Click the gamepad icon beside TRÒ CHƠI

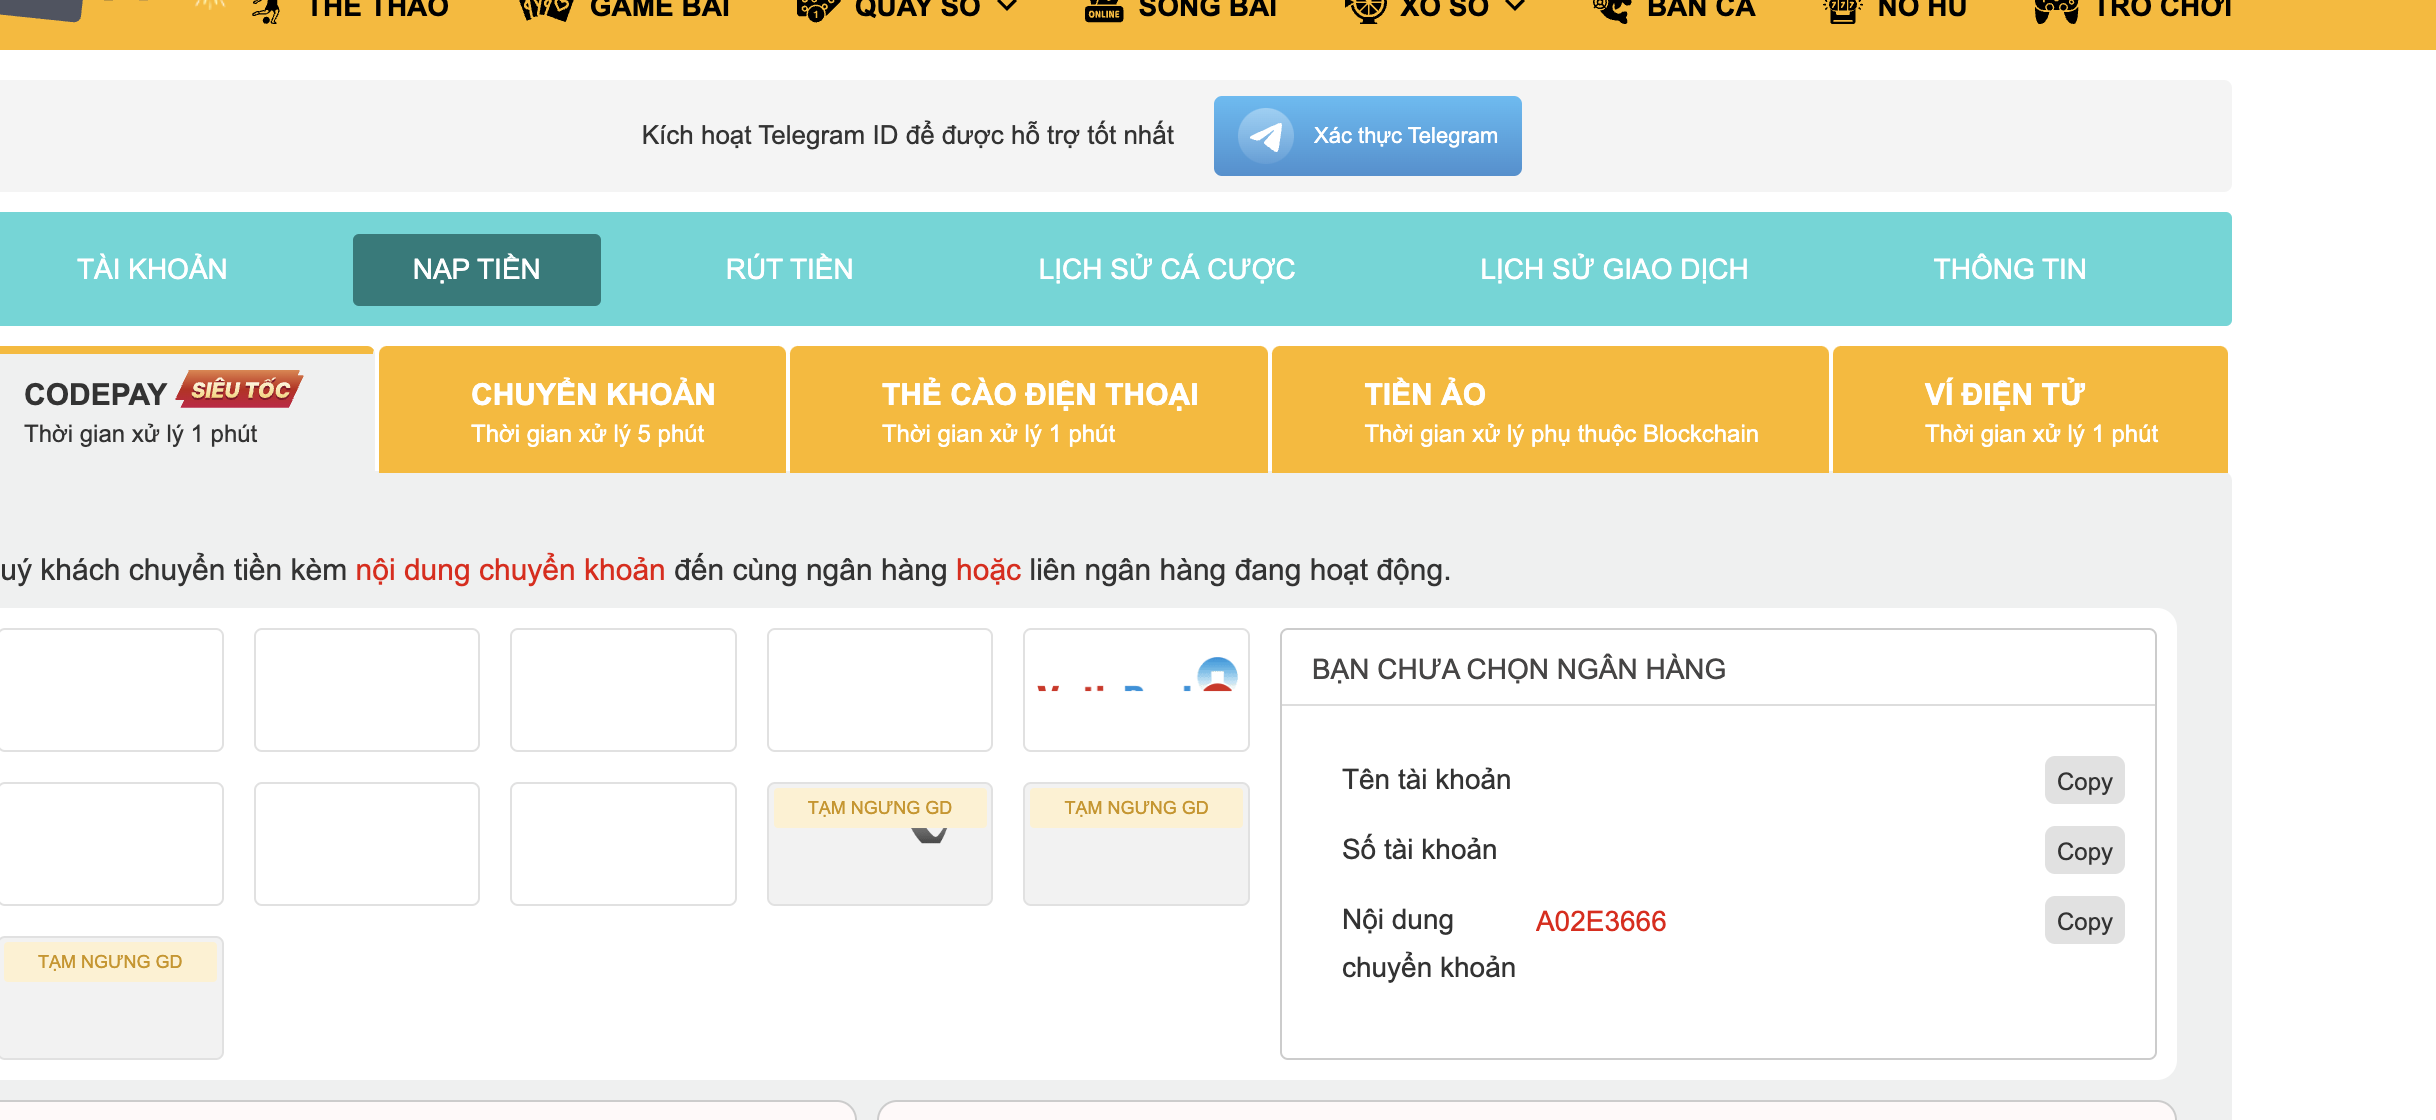pos(2056,9)
